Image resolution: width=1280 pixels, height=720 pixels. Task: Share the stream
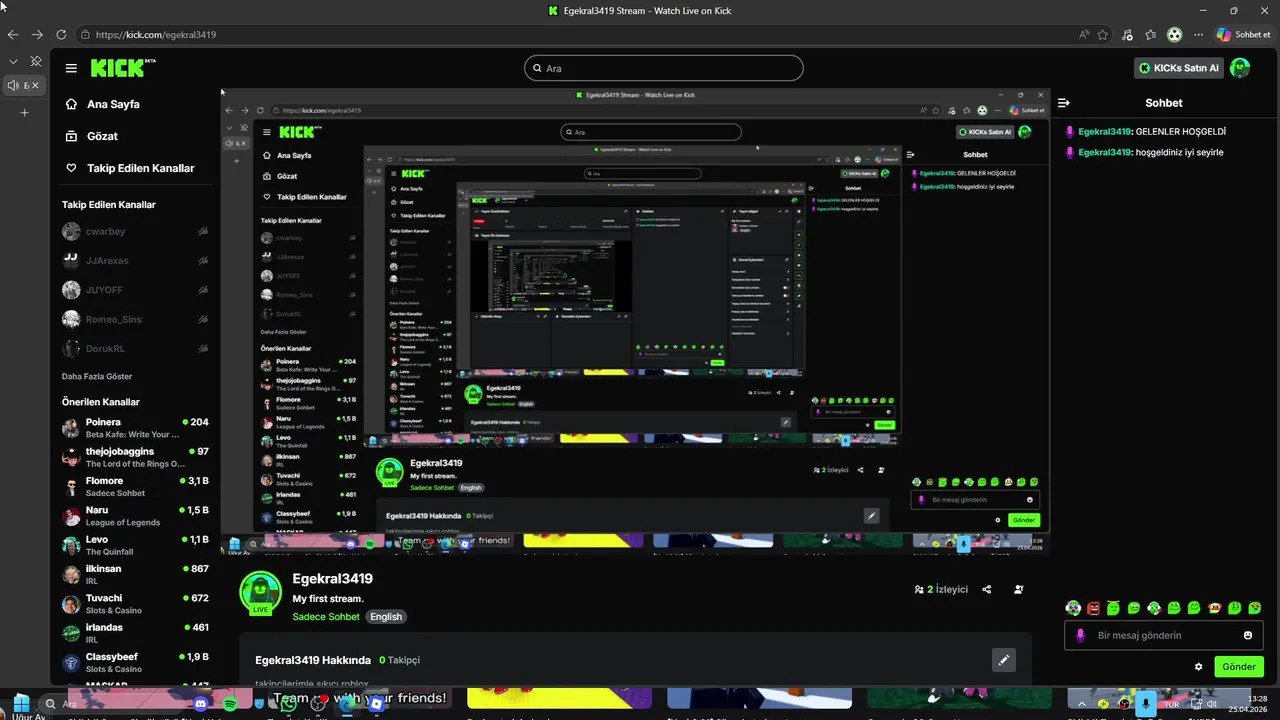coord(987,590)
